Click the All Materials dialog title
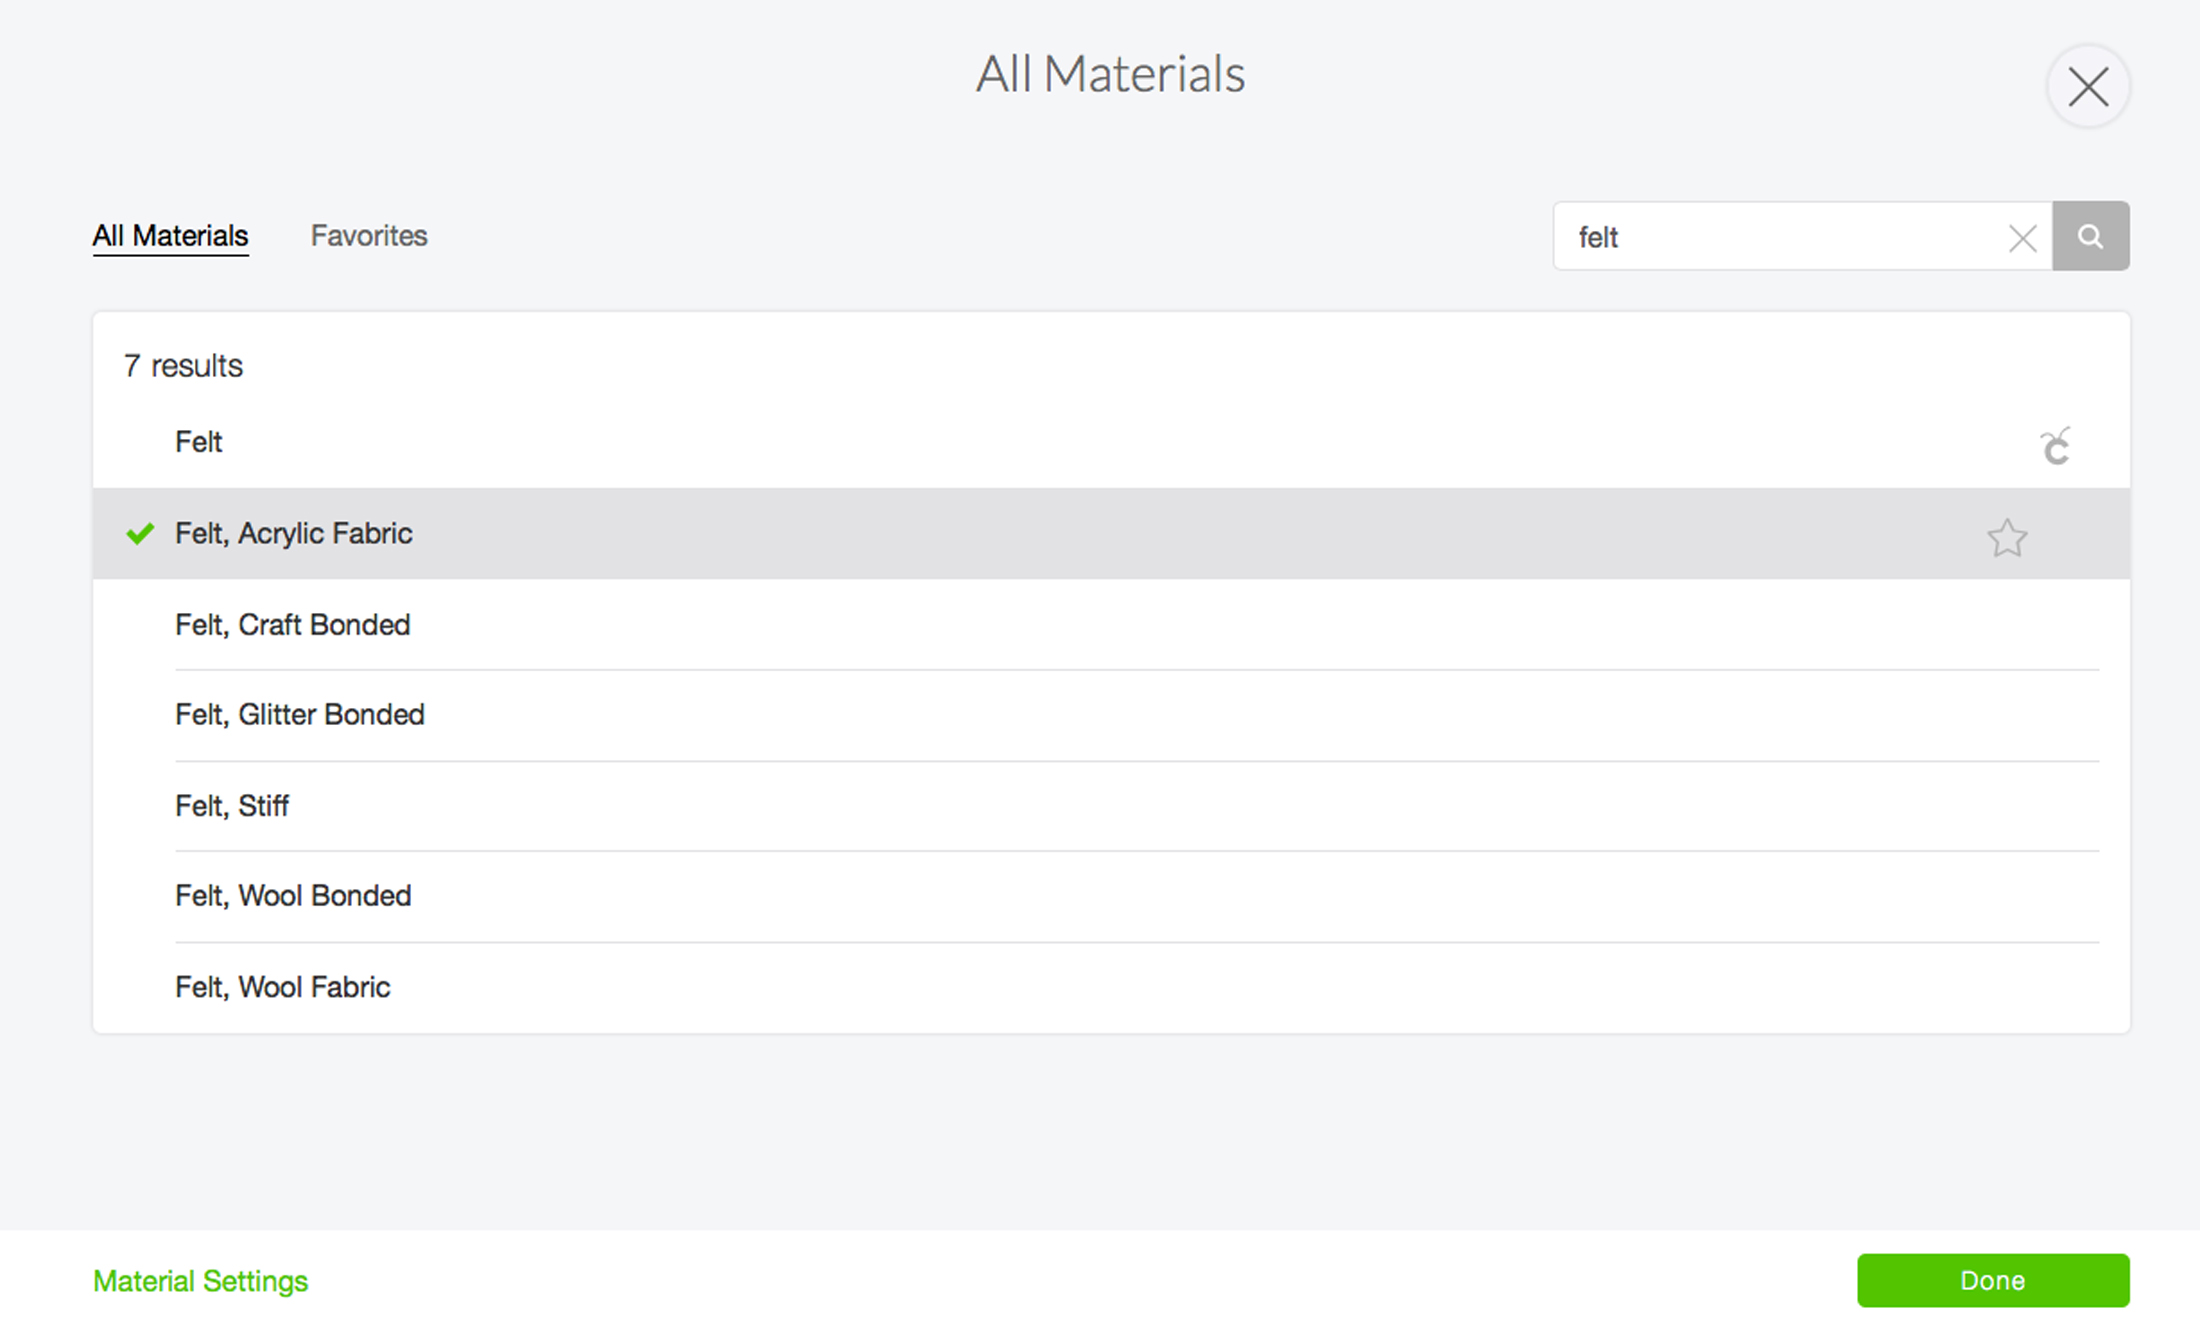Screen dimensions: 2200x1329 click(x=1110, y=74)
